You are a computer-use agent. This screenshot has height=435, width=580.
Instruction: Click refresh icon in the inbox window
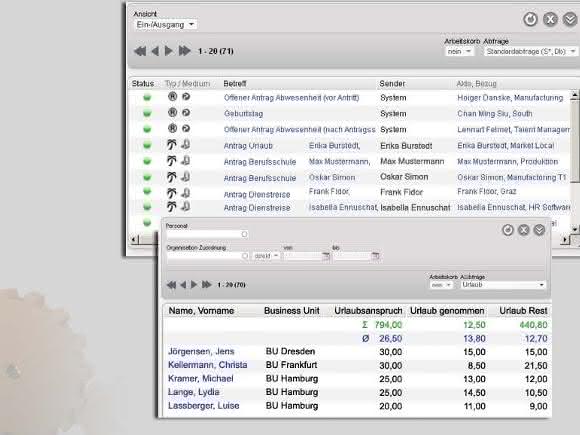point(530,19)
